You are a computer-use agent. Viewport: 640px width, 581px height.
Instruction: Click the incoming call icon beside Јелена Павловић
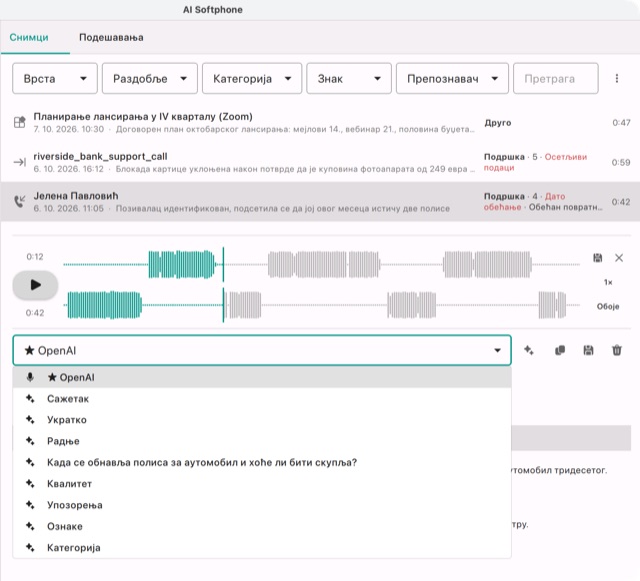[20, 201]
